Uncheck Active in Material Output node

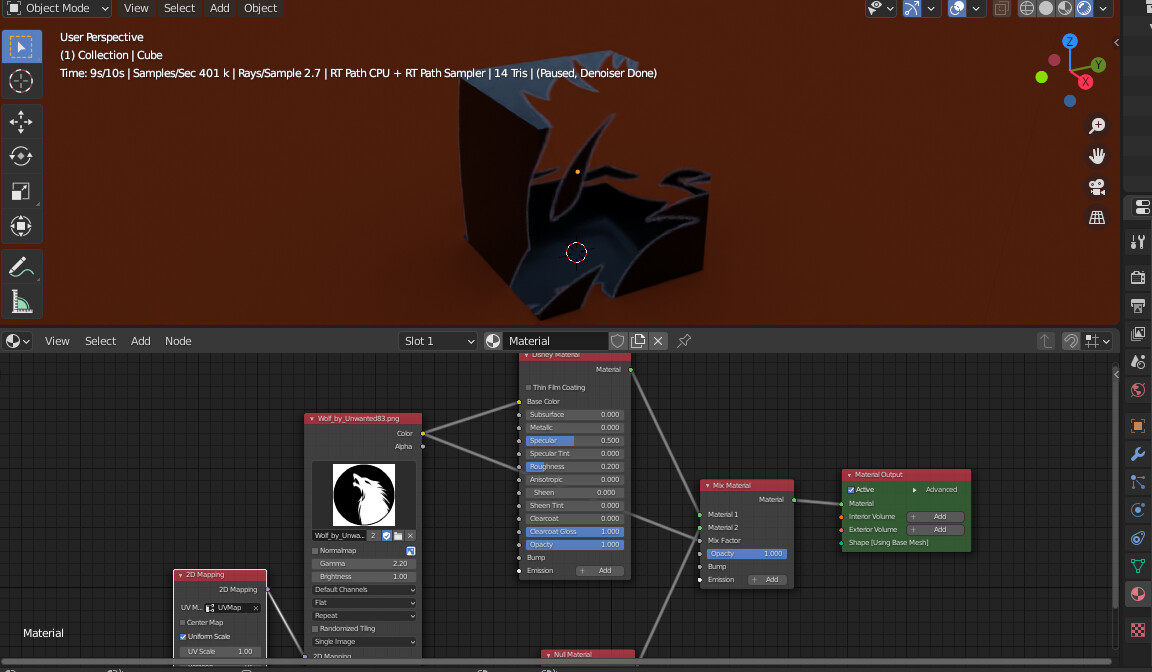[851, 490]
